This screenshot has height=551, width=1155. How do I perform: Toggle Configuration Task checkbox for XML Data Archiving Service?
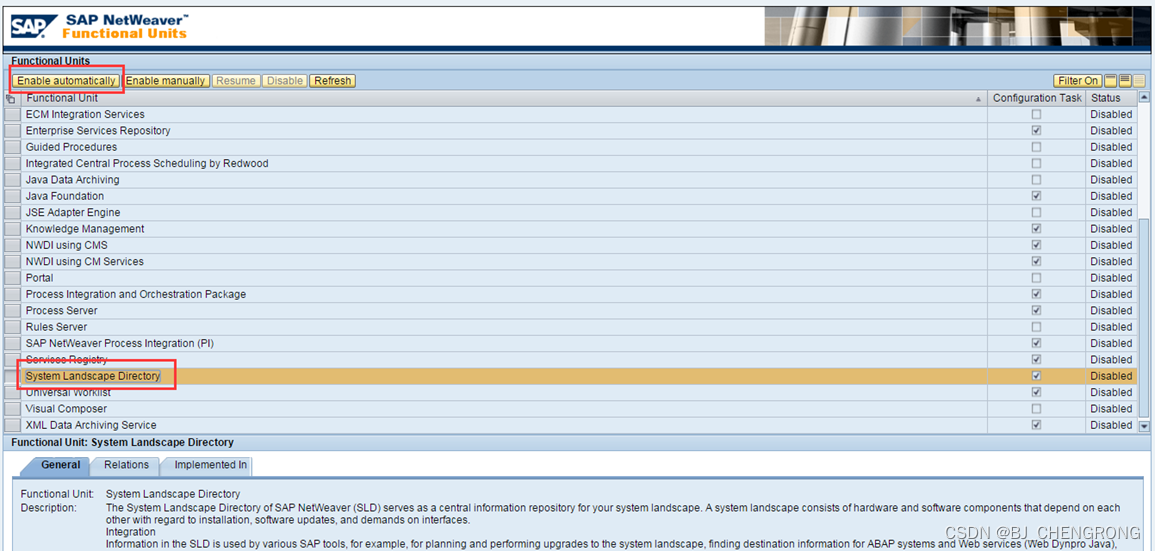1036,425
